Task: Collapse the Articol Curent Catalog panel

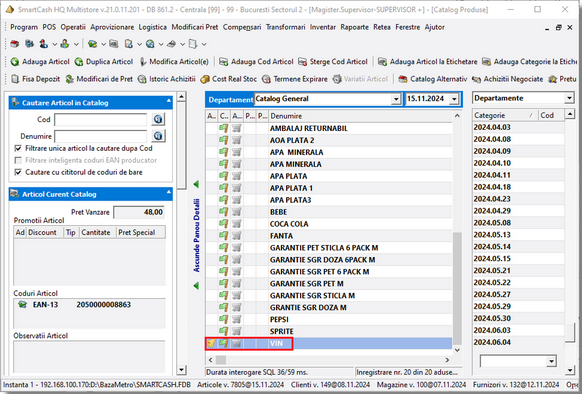Action: click(169, 192)
